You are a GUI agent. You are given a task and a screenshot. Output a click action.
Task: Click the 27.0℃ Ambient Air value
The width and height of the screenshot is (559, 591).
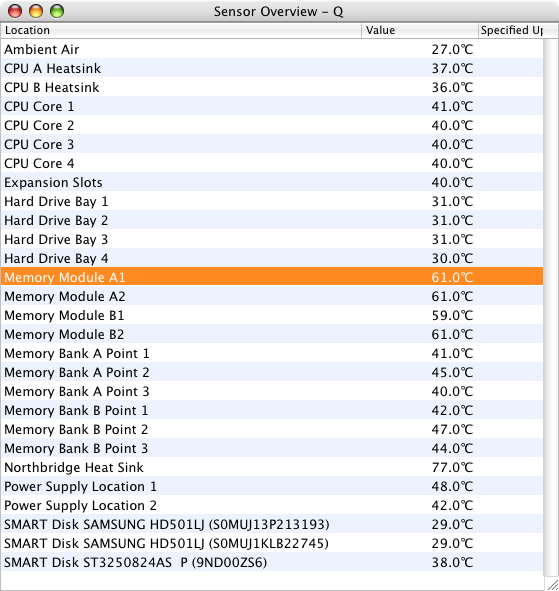(x=452, y=49)
